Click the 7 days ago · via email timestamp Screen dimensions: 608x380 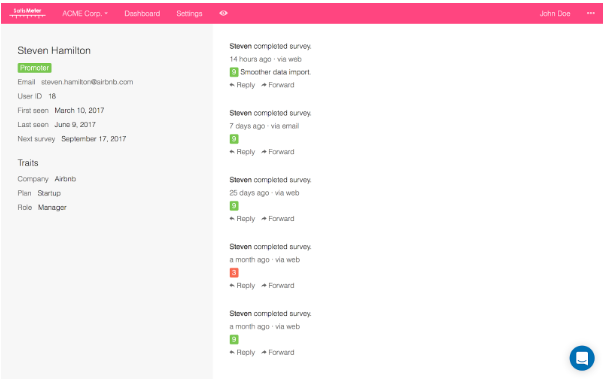pyautogui.click(x=264, y=126)
